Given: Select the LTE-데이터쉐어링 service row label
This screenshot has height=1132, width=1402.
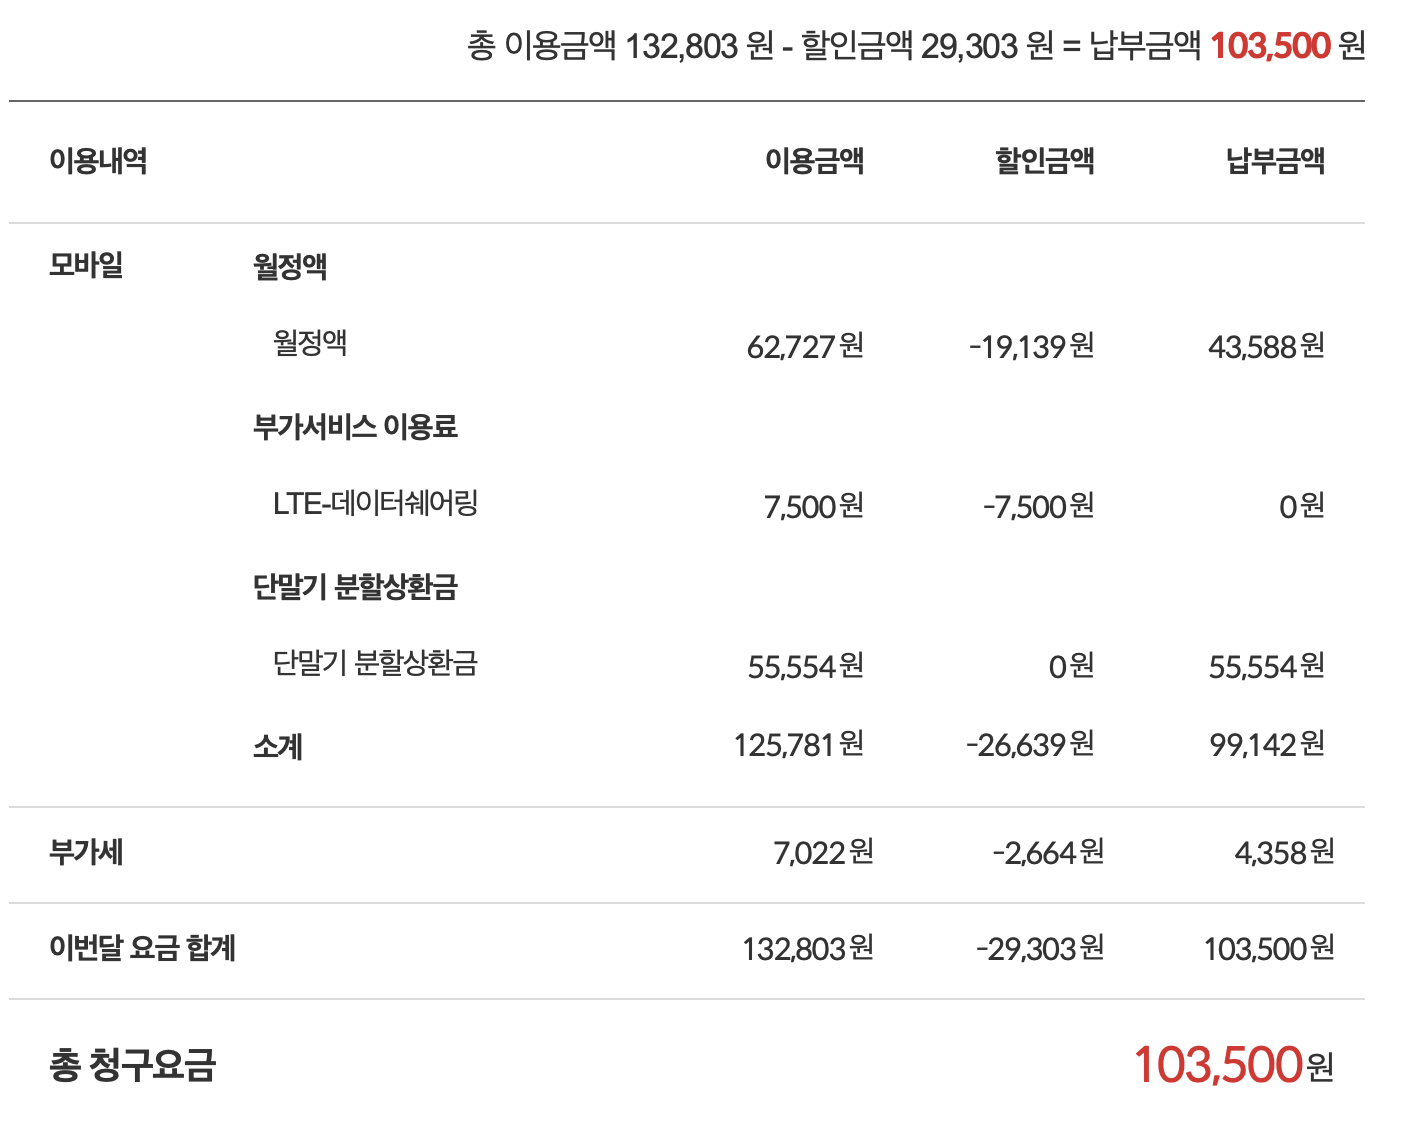Looking at the screenshot, I should tap(375, 503).
